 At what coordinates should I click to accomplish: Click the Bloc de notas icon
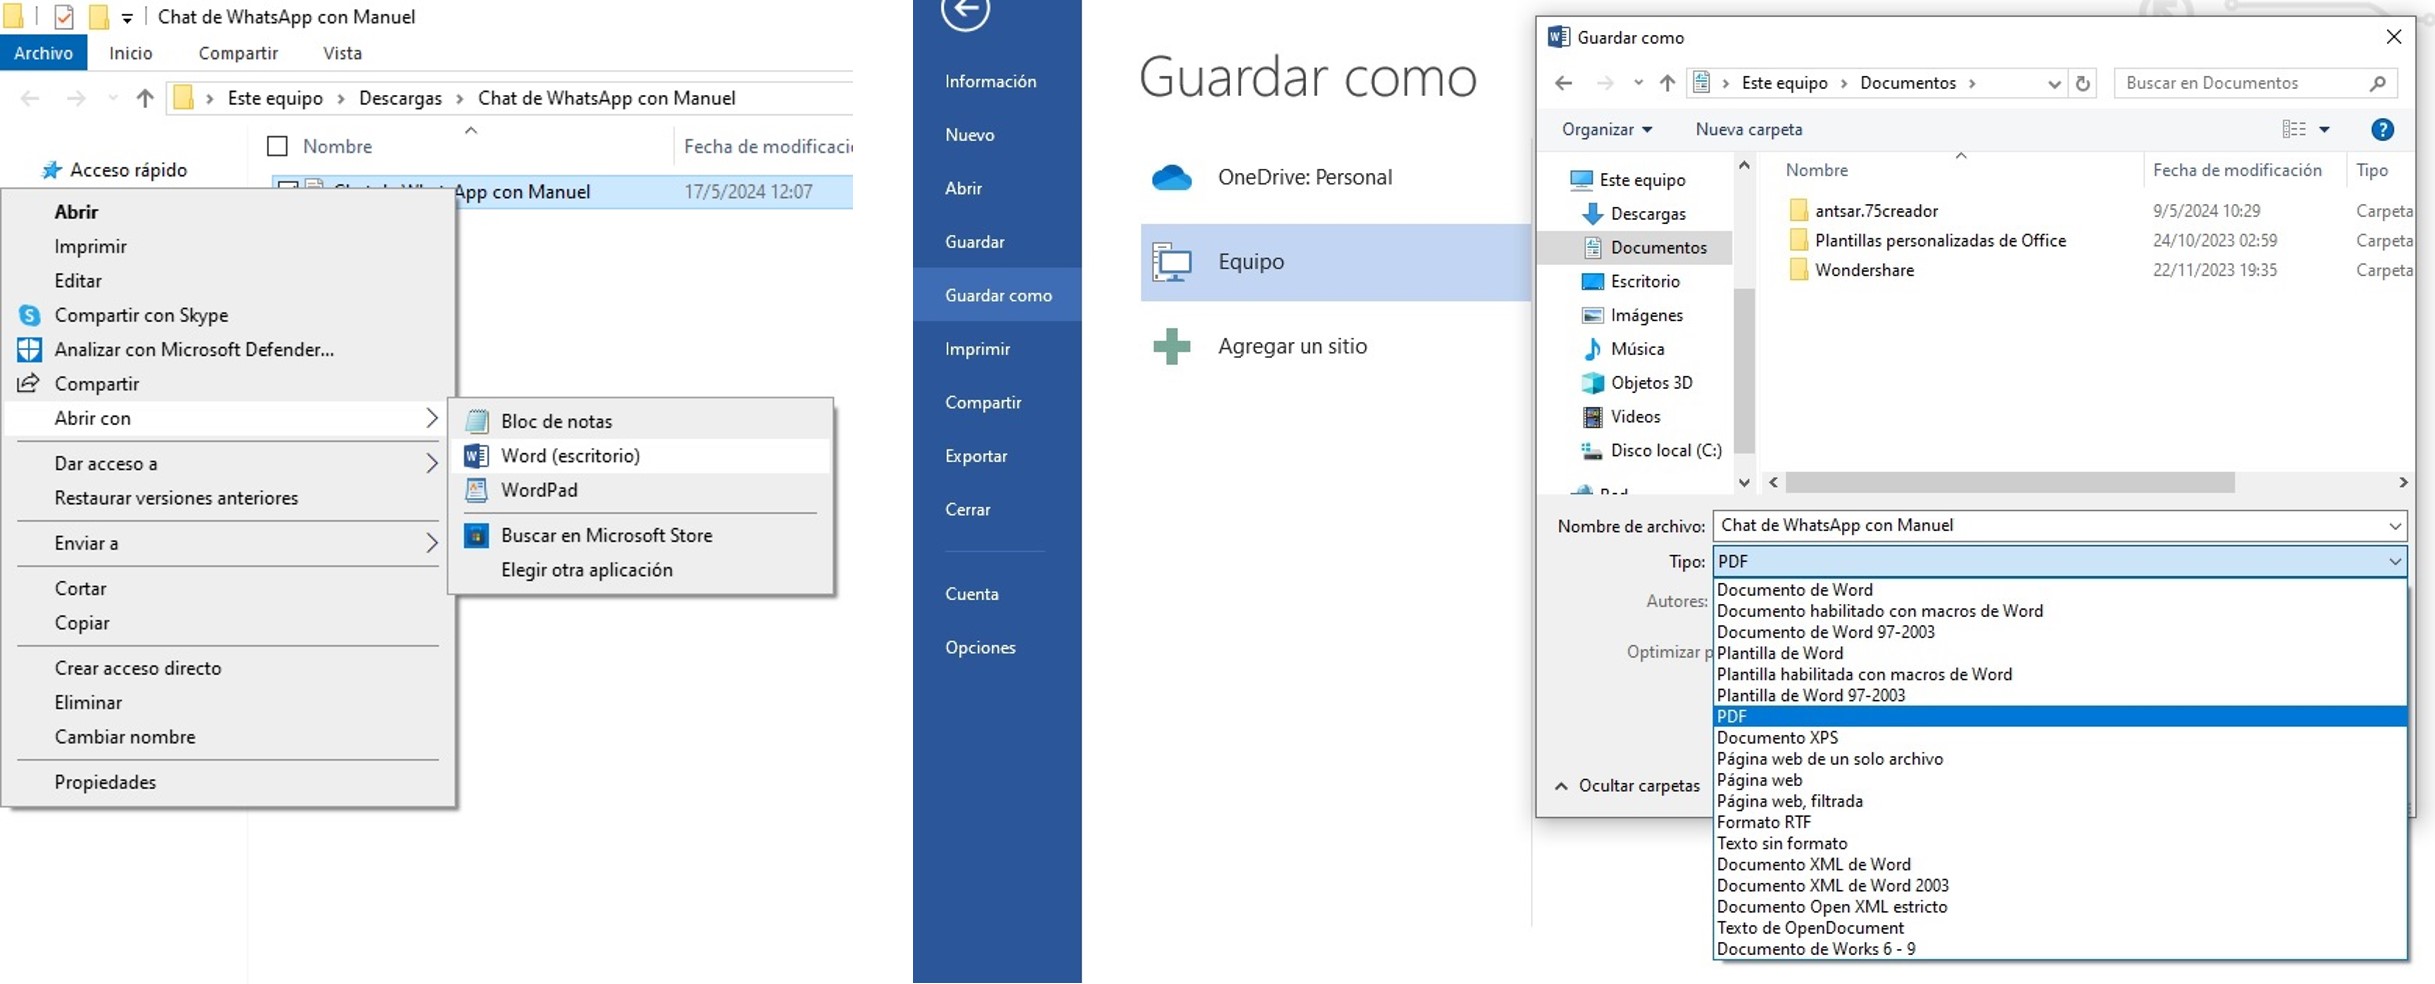tap(477, 421)
